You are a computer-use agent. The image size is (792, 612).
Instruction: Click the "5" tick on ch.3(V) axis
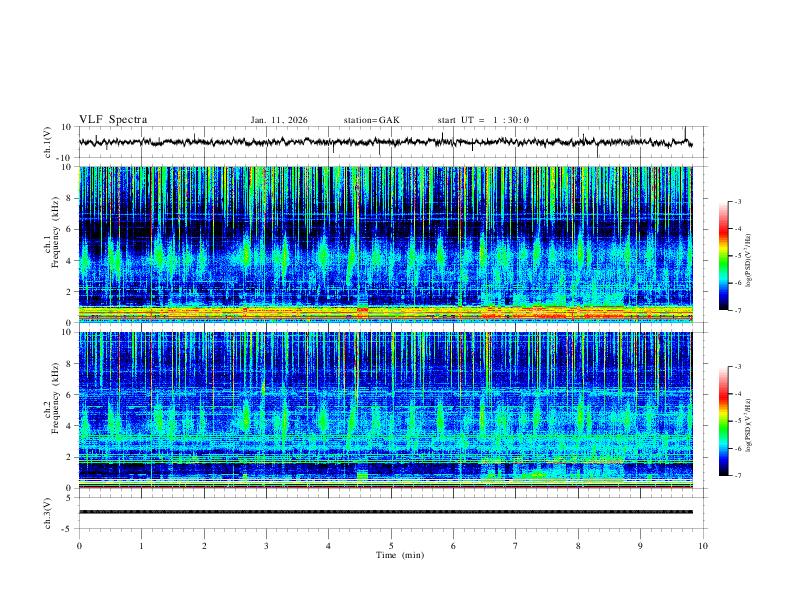point(69,498)
